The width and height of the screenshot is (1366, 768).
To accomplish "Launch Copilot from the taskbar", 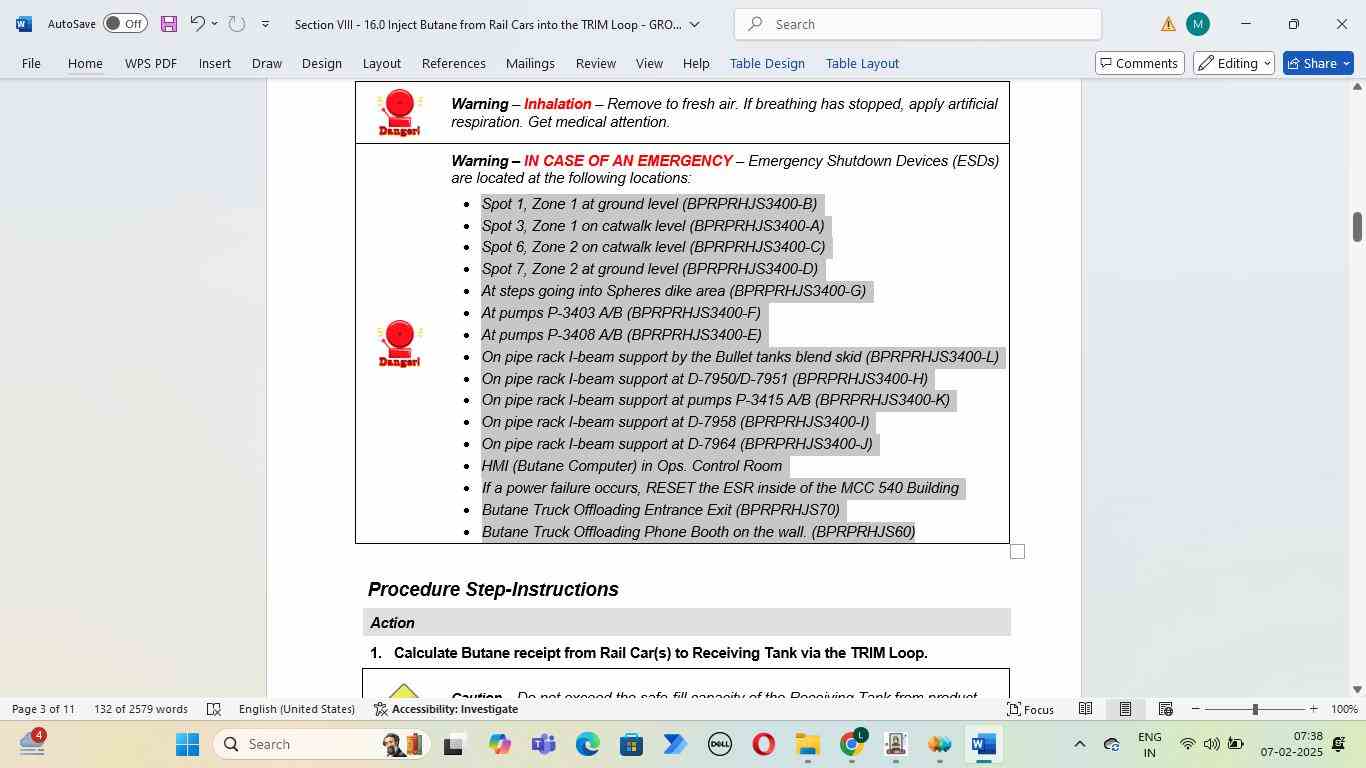I will 500,744.
